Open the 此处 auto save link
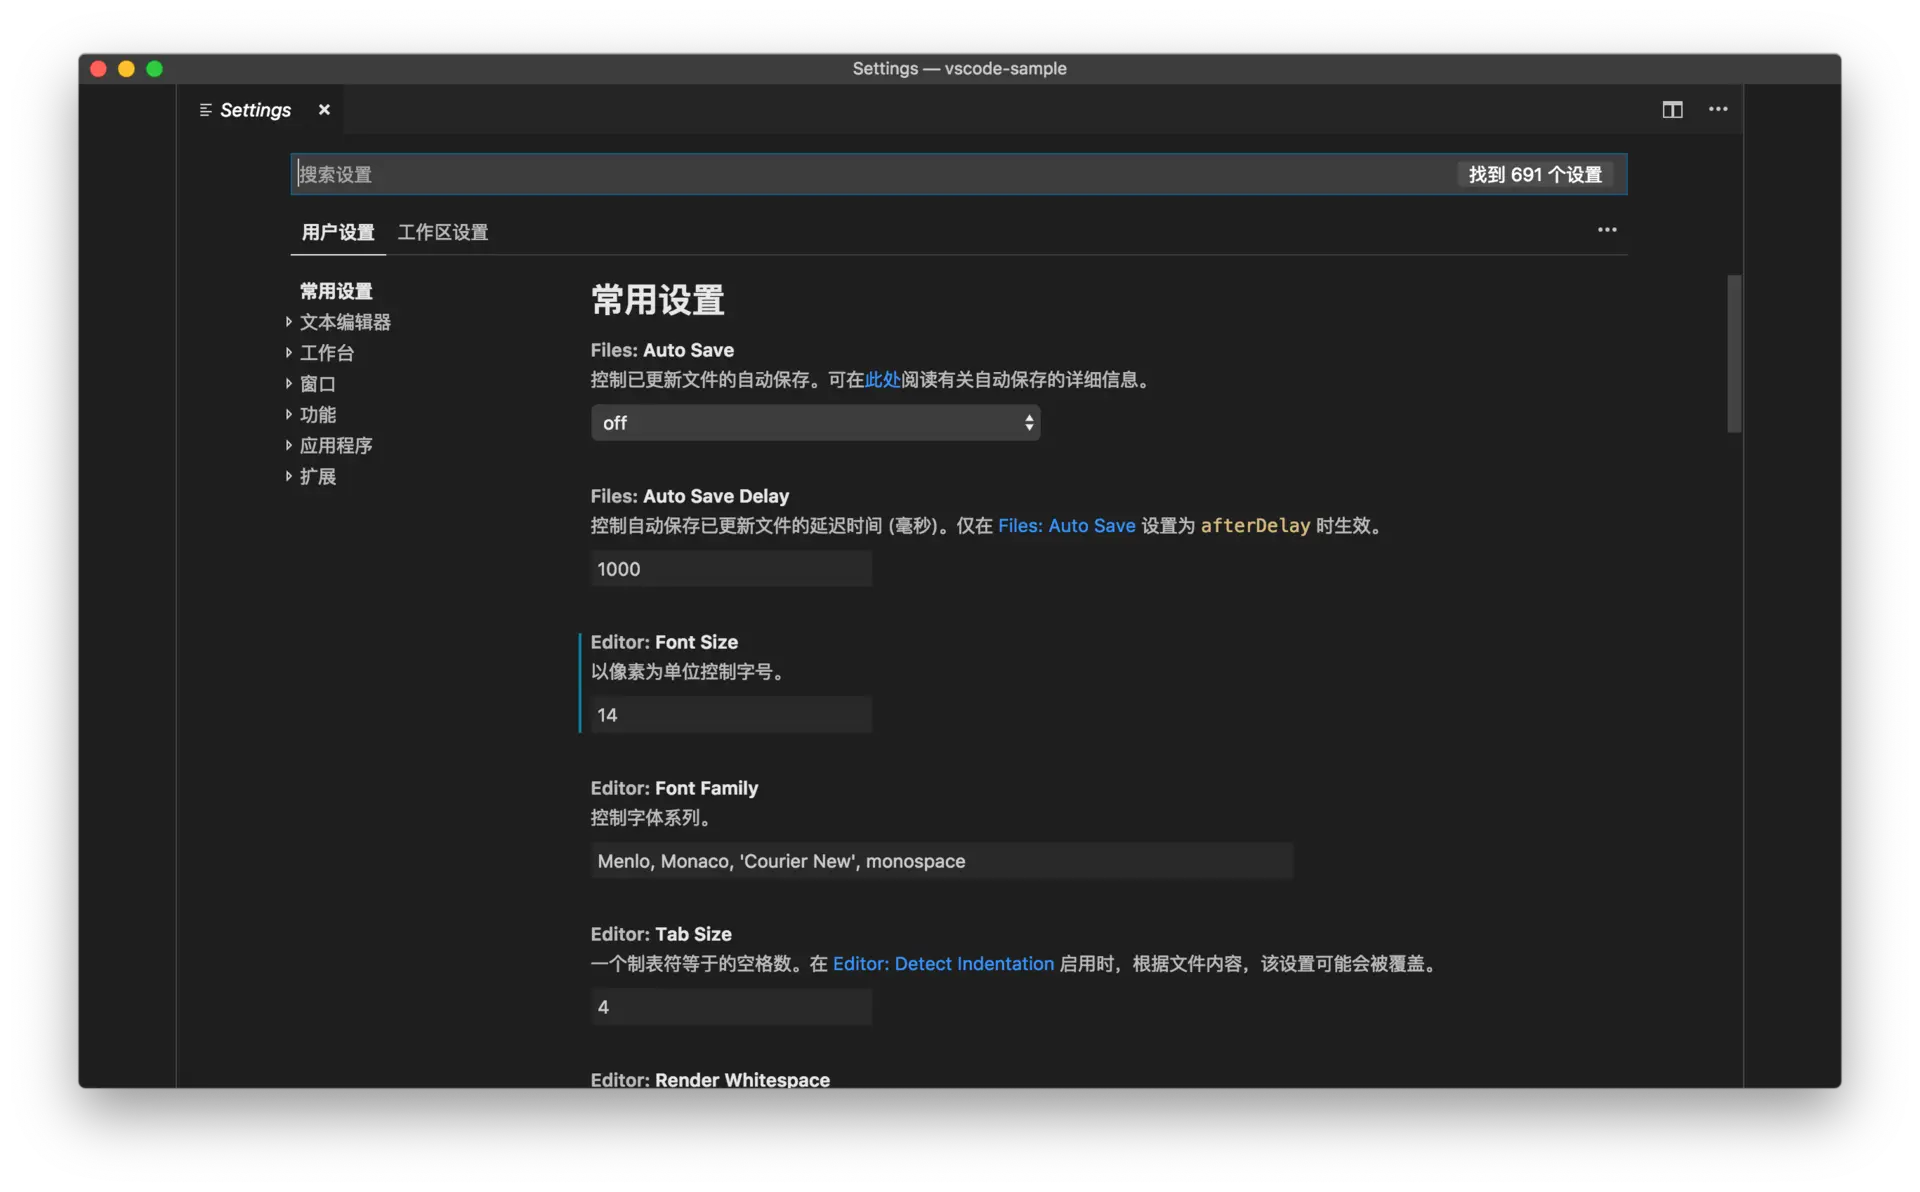The image size is (1920, 1192). click(x=882, y=380)
